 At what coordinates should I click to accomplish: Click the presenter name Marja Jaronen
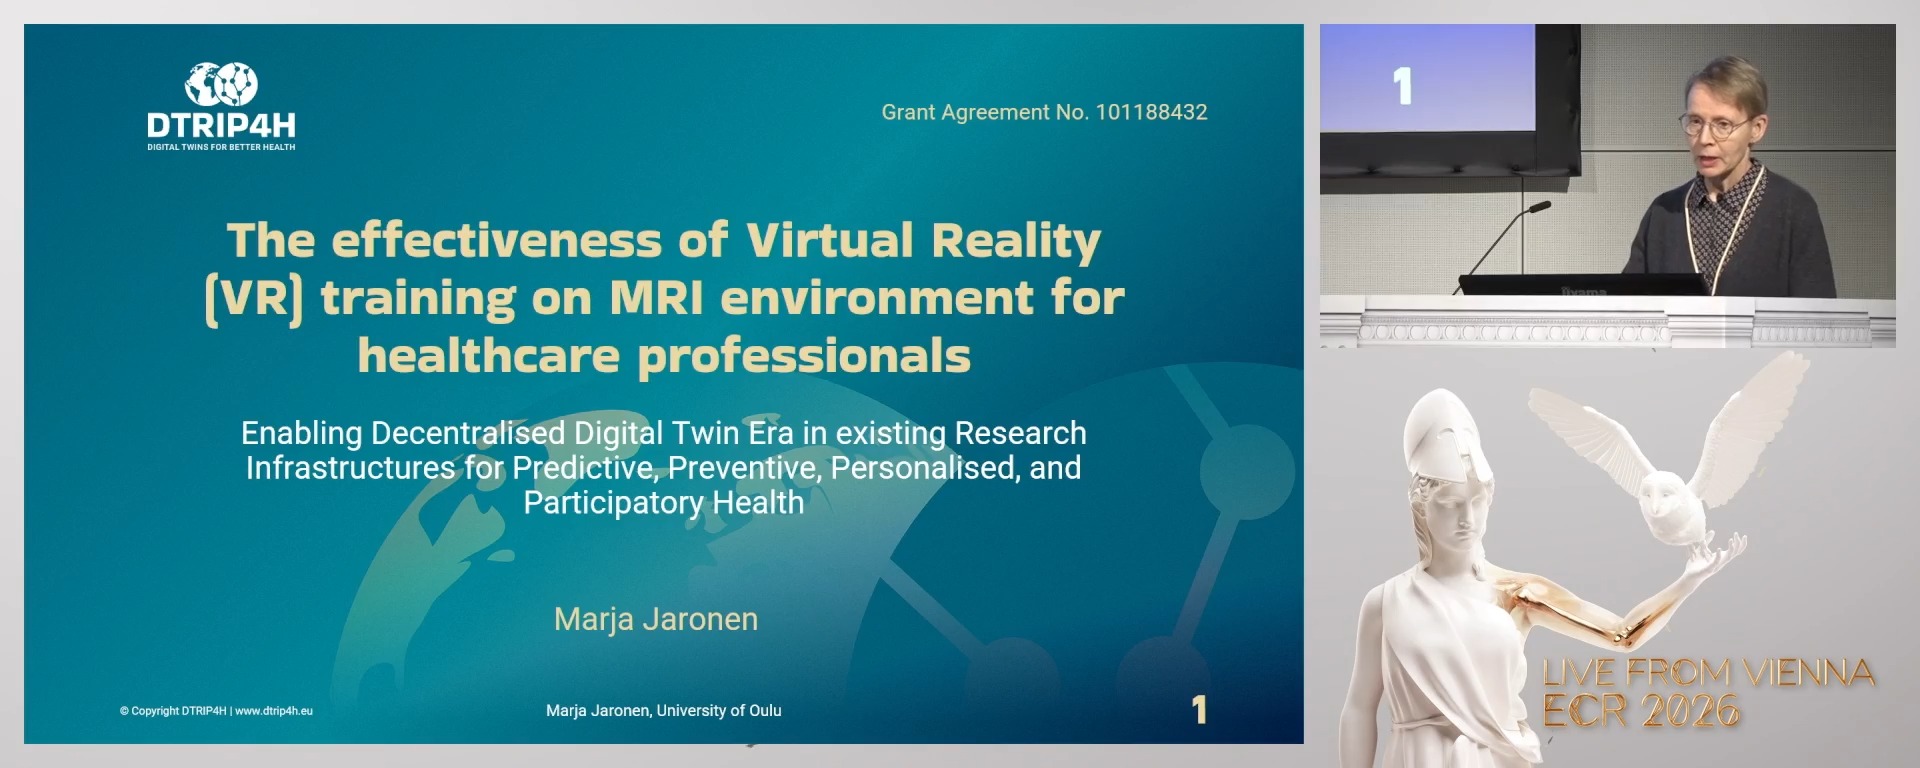[x=656, y=619]
